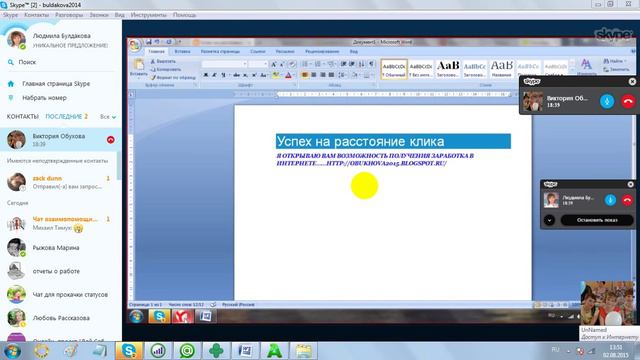
Task: Click Start button in shared screen taskbar
Action: pyautogui.click(x=136, y=316)
